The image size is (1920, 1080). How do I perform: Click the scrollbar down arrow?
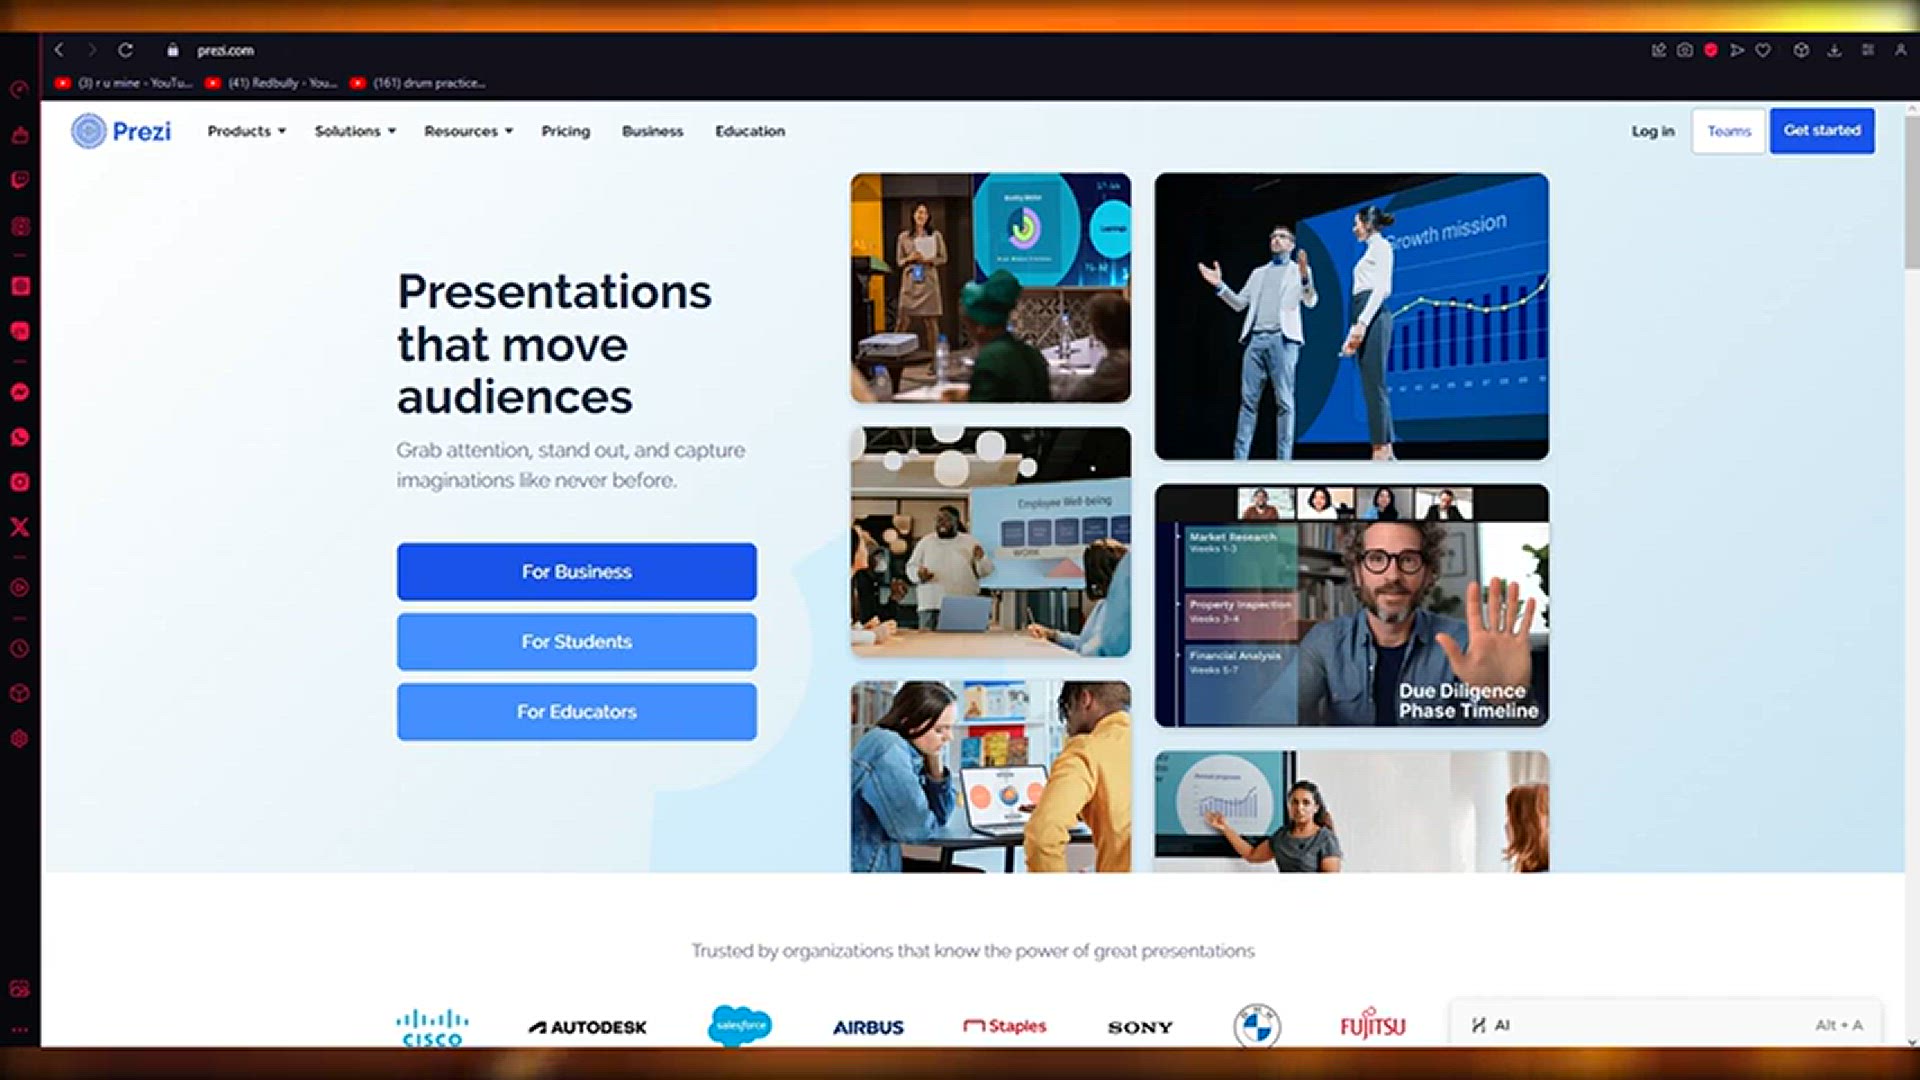pyautogui.click(x=1912, y=1041)
